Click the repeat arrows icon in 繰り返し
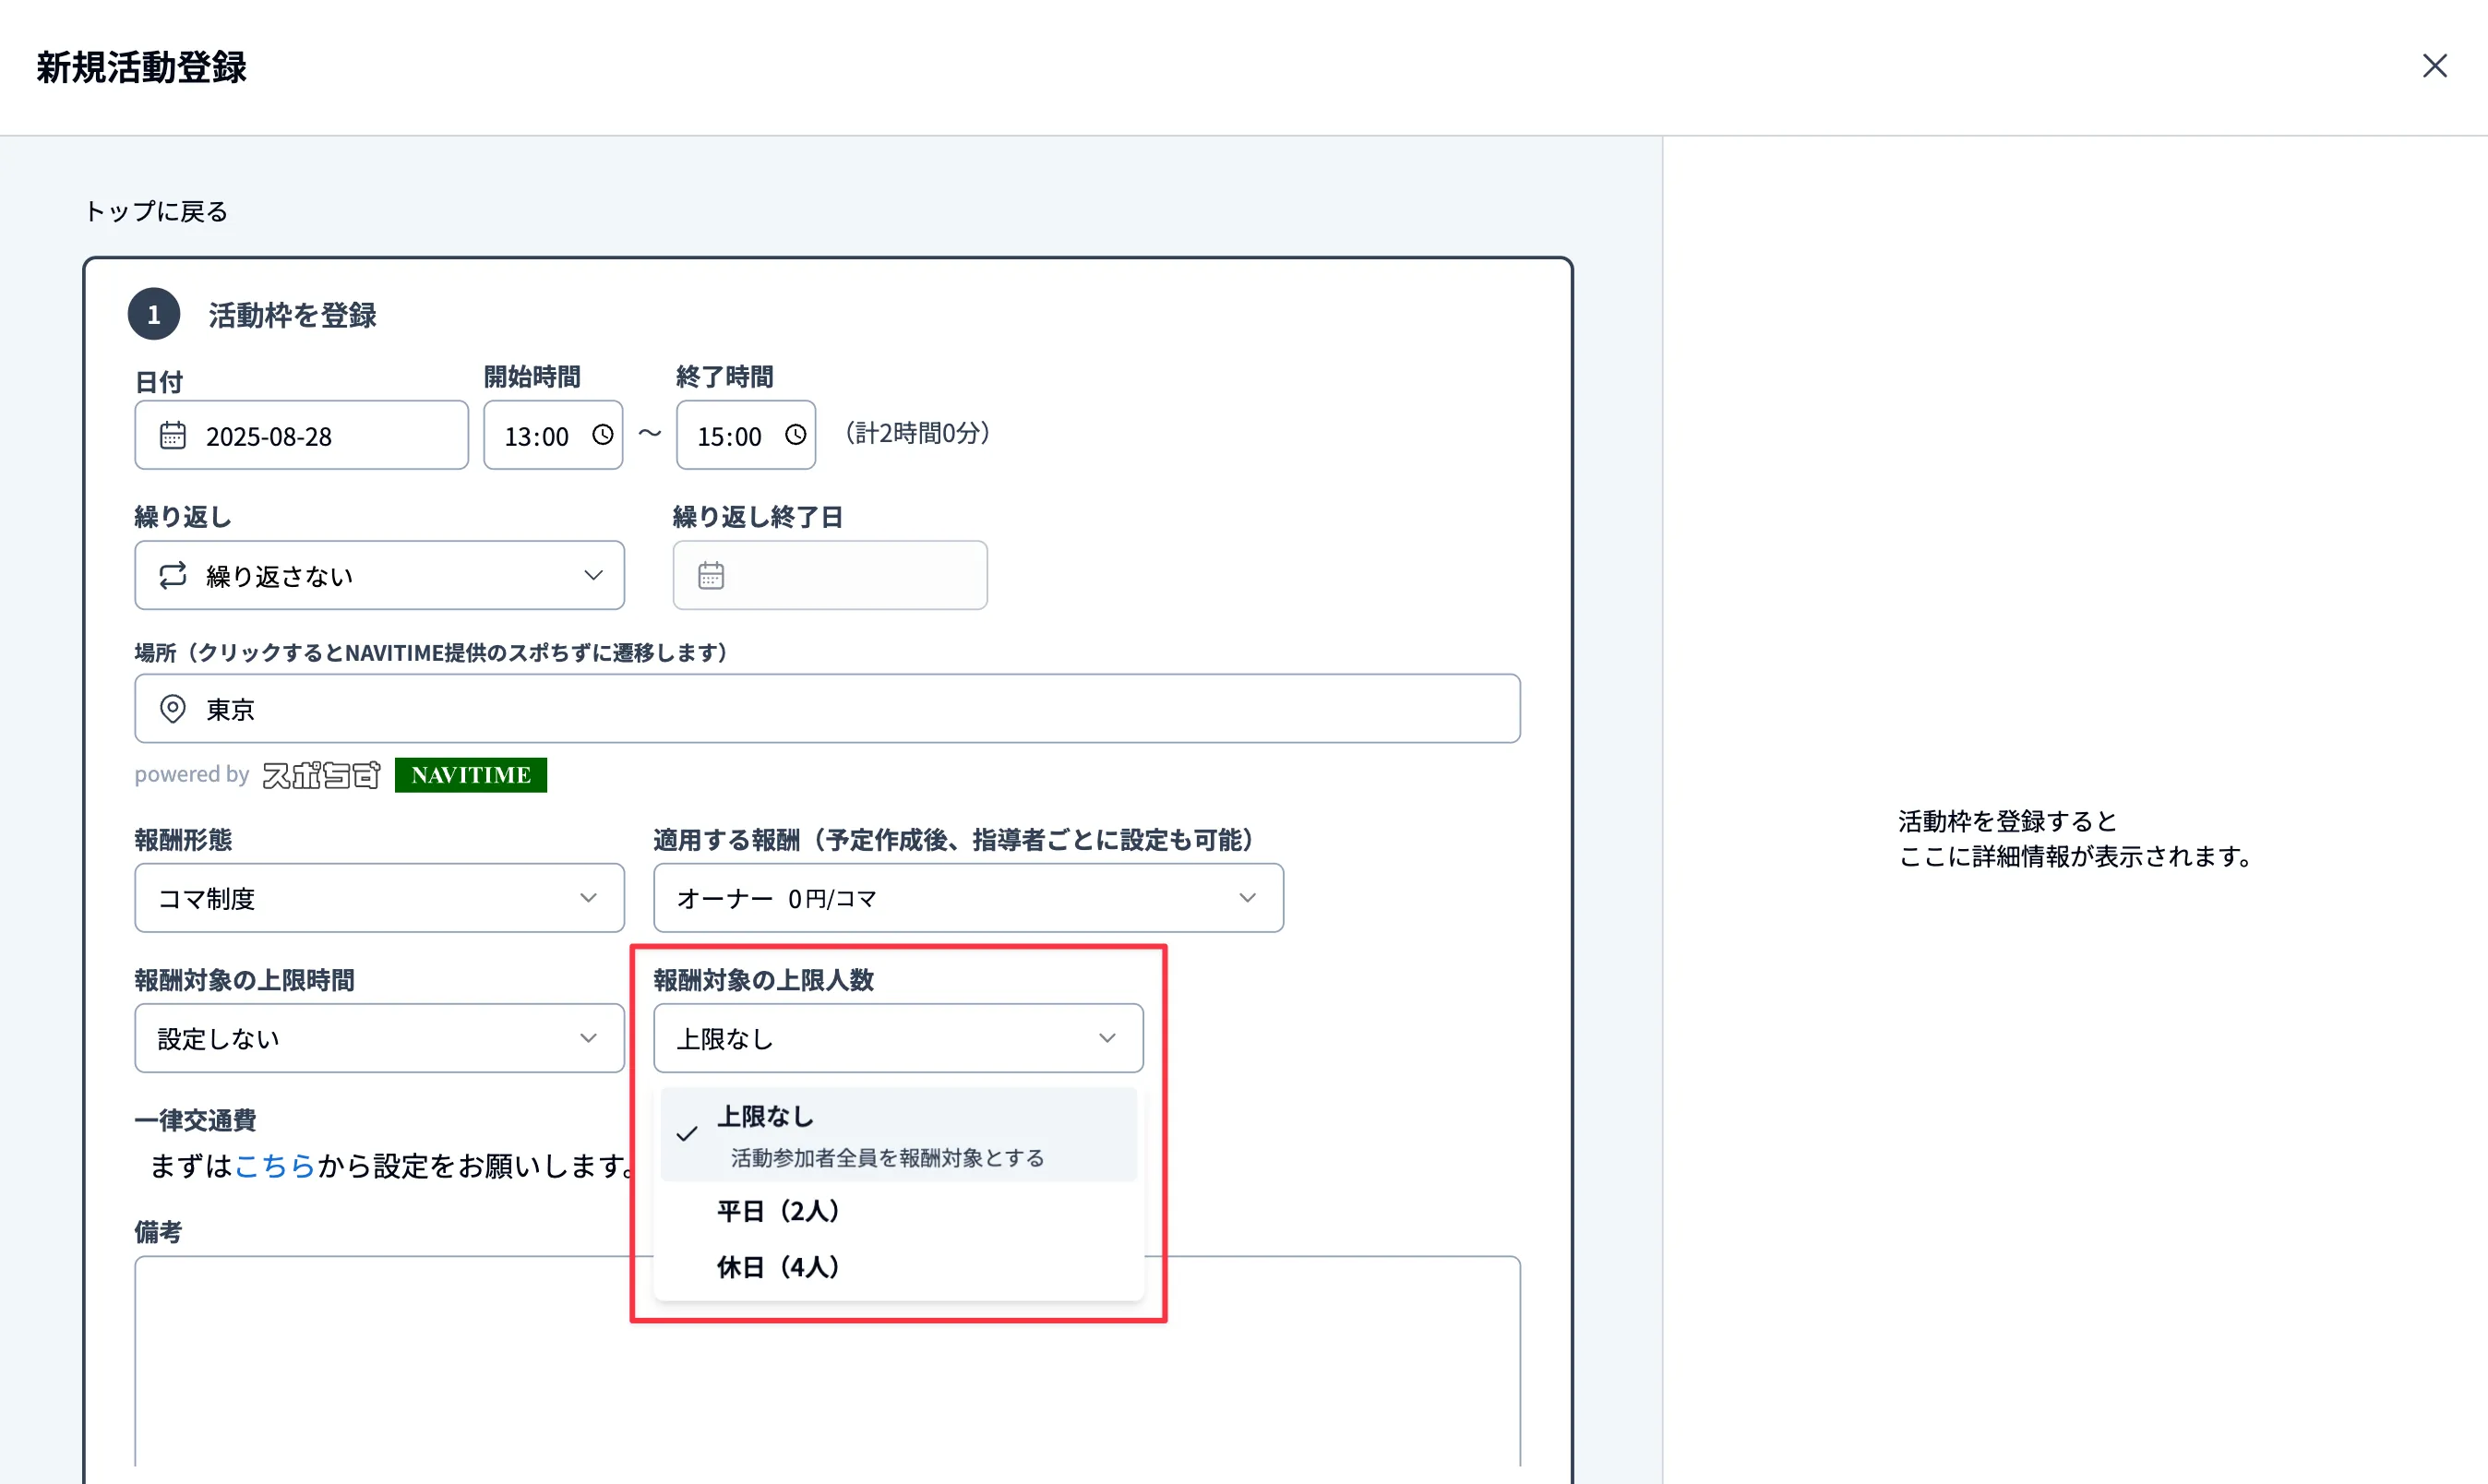The width and height of the screenshot is (2488, 1484). point(172,575)
